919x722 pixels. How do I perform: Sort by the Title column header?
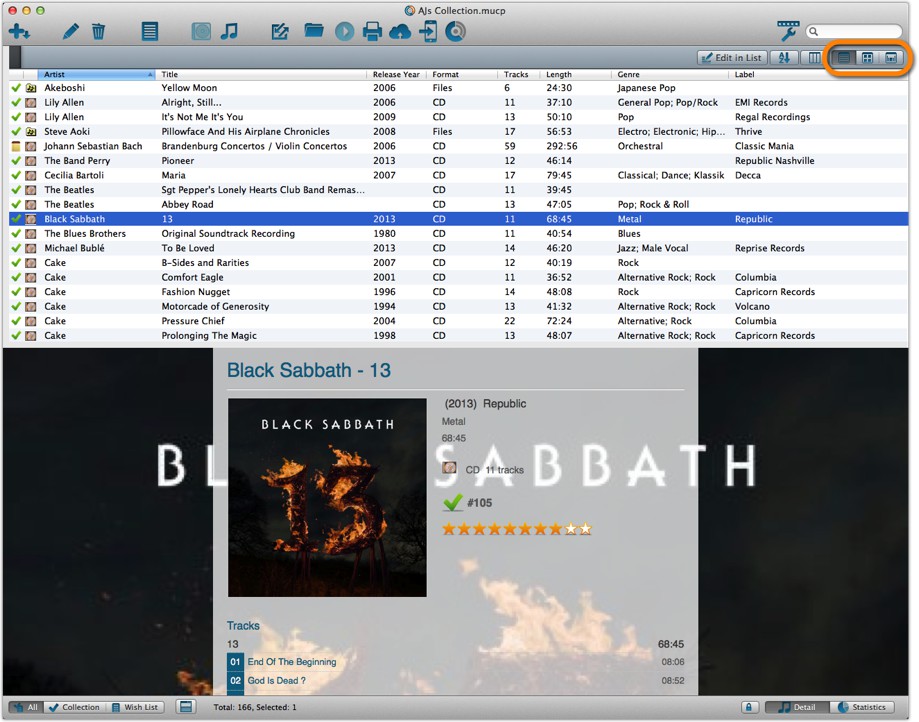261,74
